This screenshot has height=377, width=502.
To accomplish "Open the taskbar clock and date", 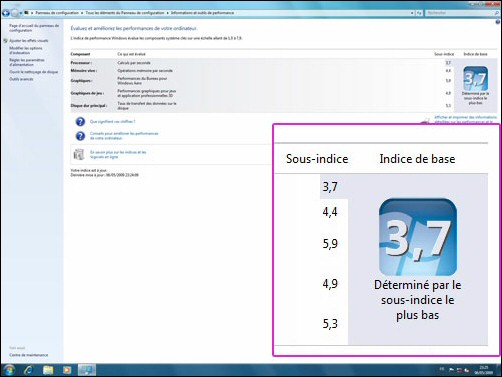I will click(483, 370).
